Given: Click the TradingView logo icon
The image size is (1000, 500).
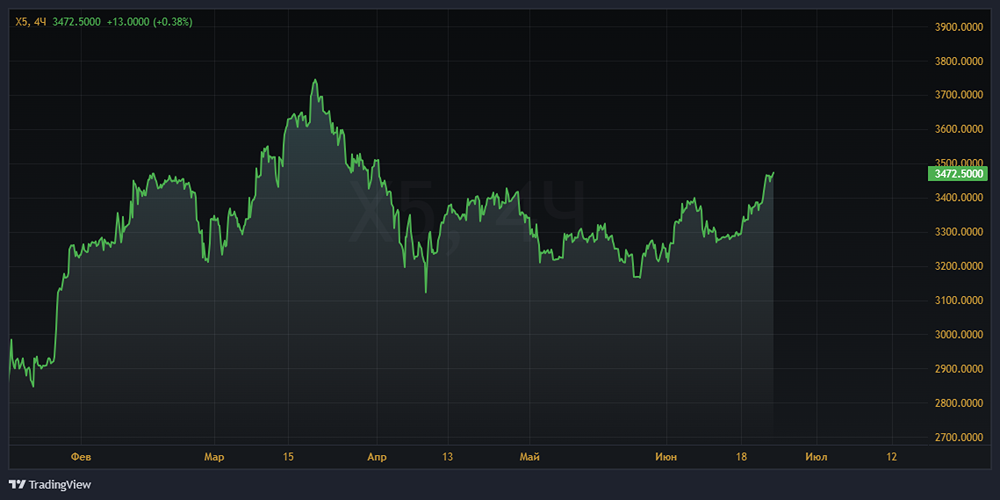Looking at the screenshot, I should [17, 484].
